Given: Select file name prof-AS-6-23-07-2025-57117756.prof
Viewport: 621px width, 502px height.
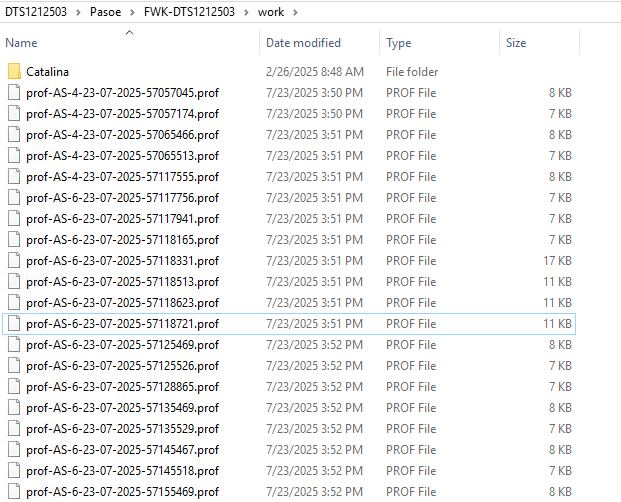Looking at the screenshot, I should tap(122, 198).
